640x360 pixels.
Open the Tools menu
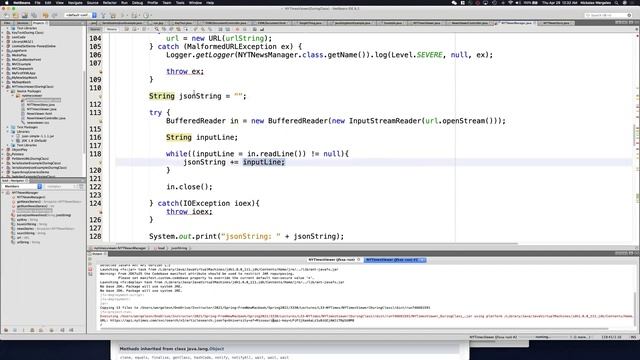(180, 2)
